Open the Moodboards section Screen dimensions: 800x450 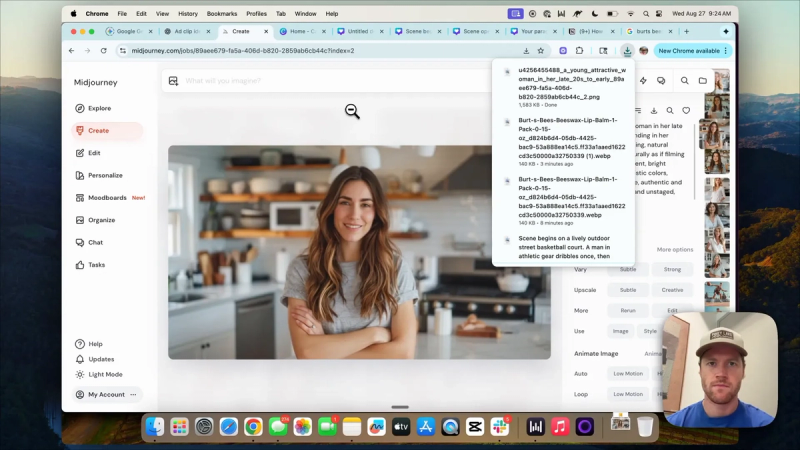(107, 197)
